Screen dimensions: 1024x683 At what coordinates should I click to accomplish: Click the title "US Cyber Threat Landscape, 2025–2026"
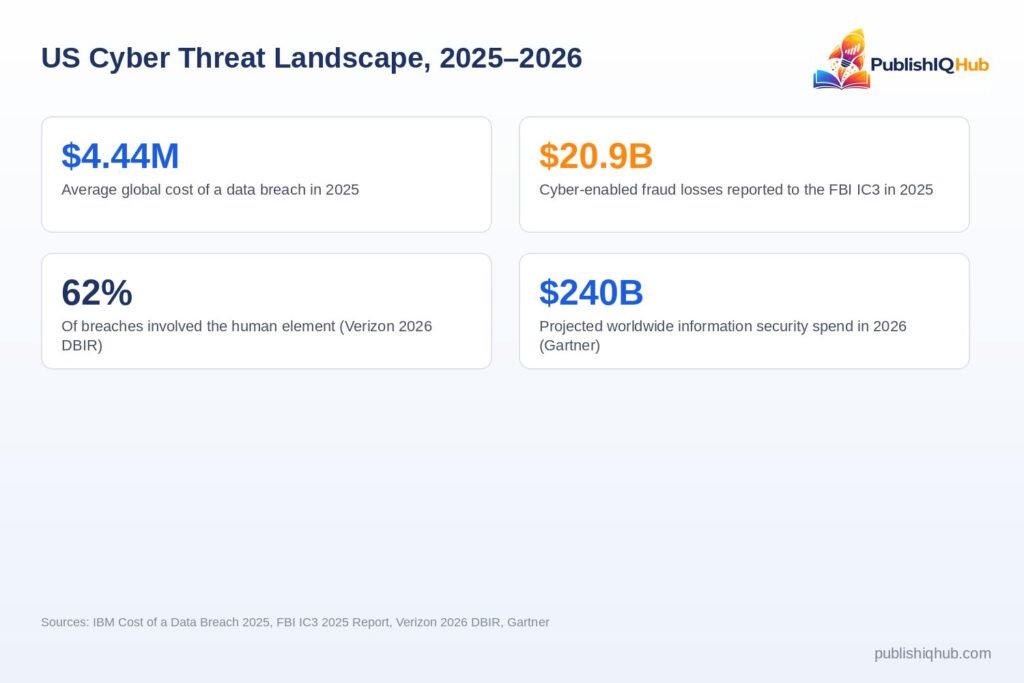click(312, 57)
